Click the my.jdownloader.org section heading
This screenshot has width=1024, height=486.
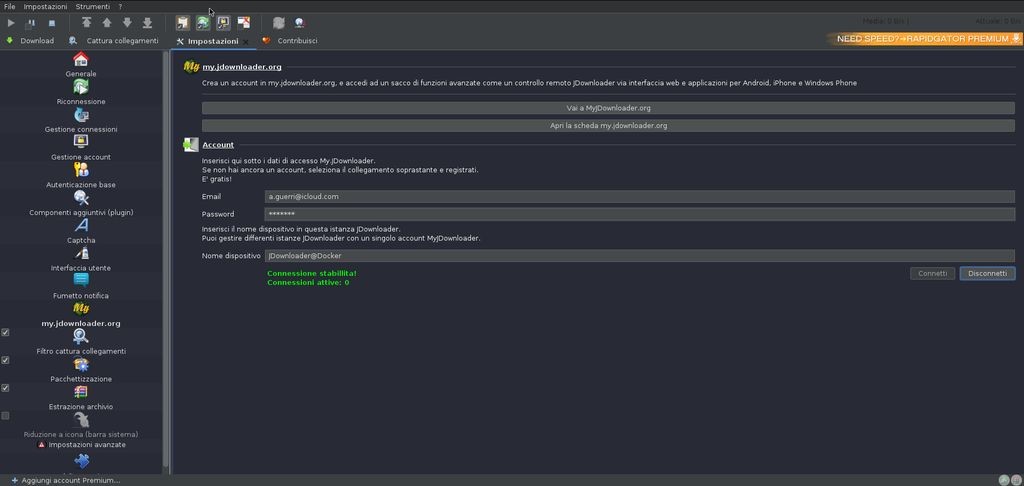242,67
